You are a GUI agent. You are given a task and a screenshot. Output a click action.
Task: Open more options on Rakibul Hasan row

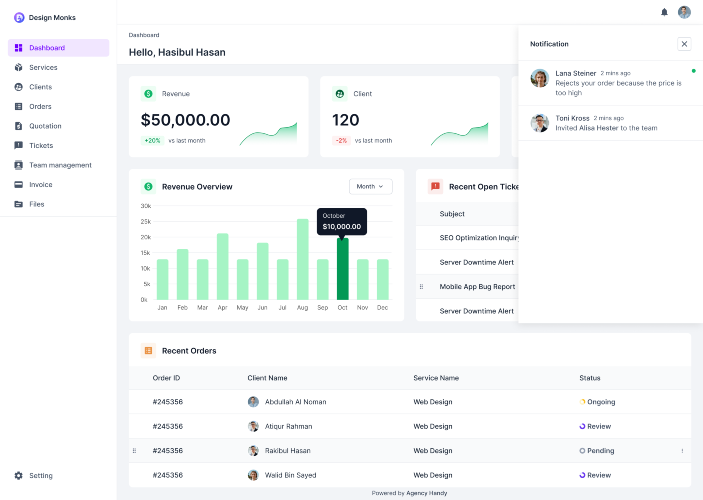pos(682,451)
